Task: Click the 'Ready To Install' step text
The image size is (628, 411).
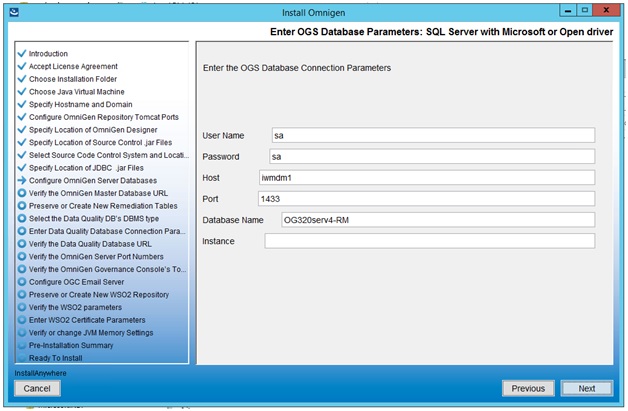Action: coord(56,358)
